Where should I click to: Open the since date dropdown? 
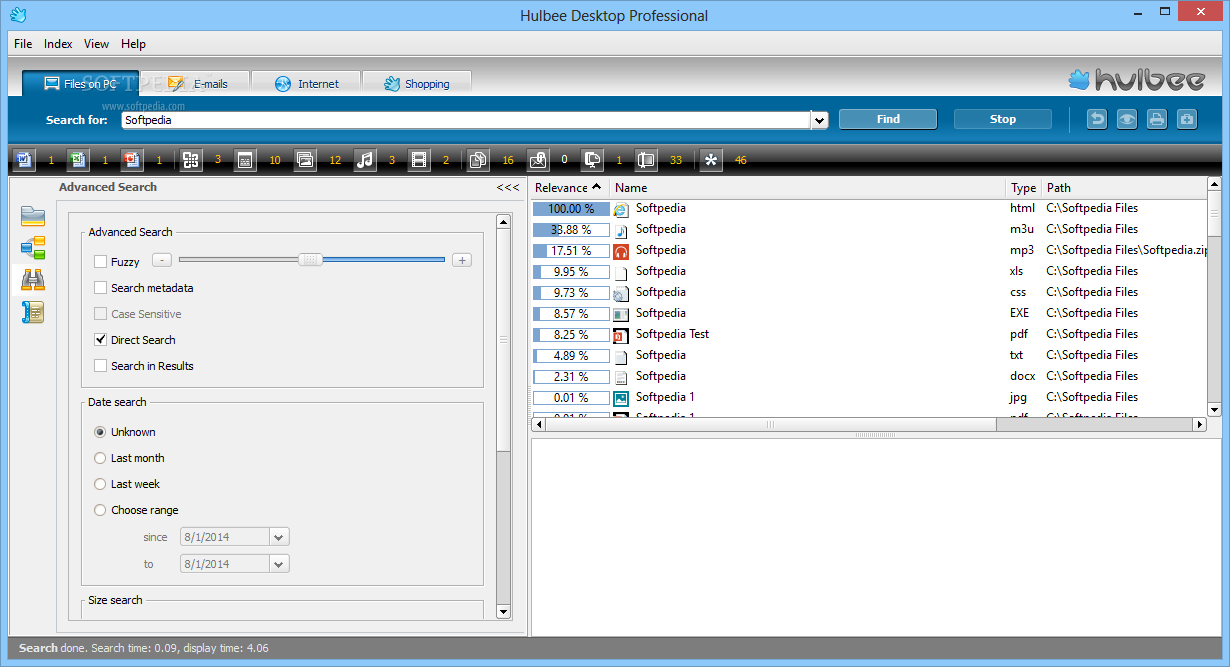[279, 537]
